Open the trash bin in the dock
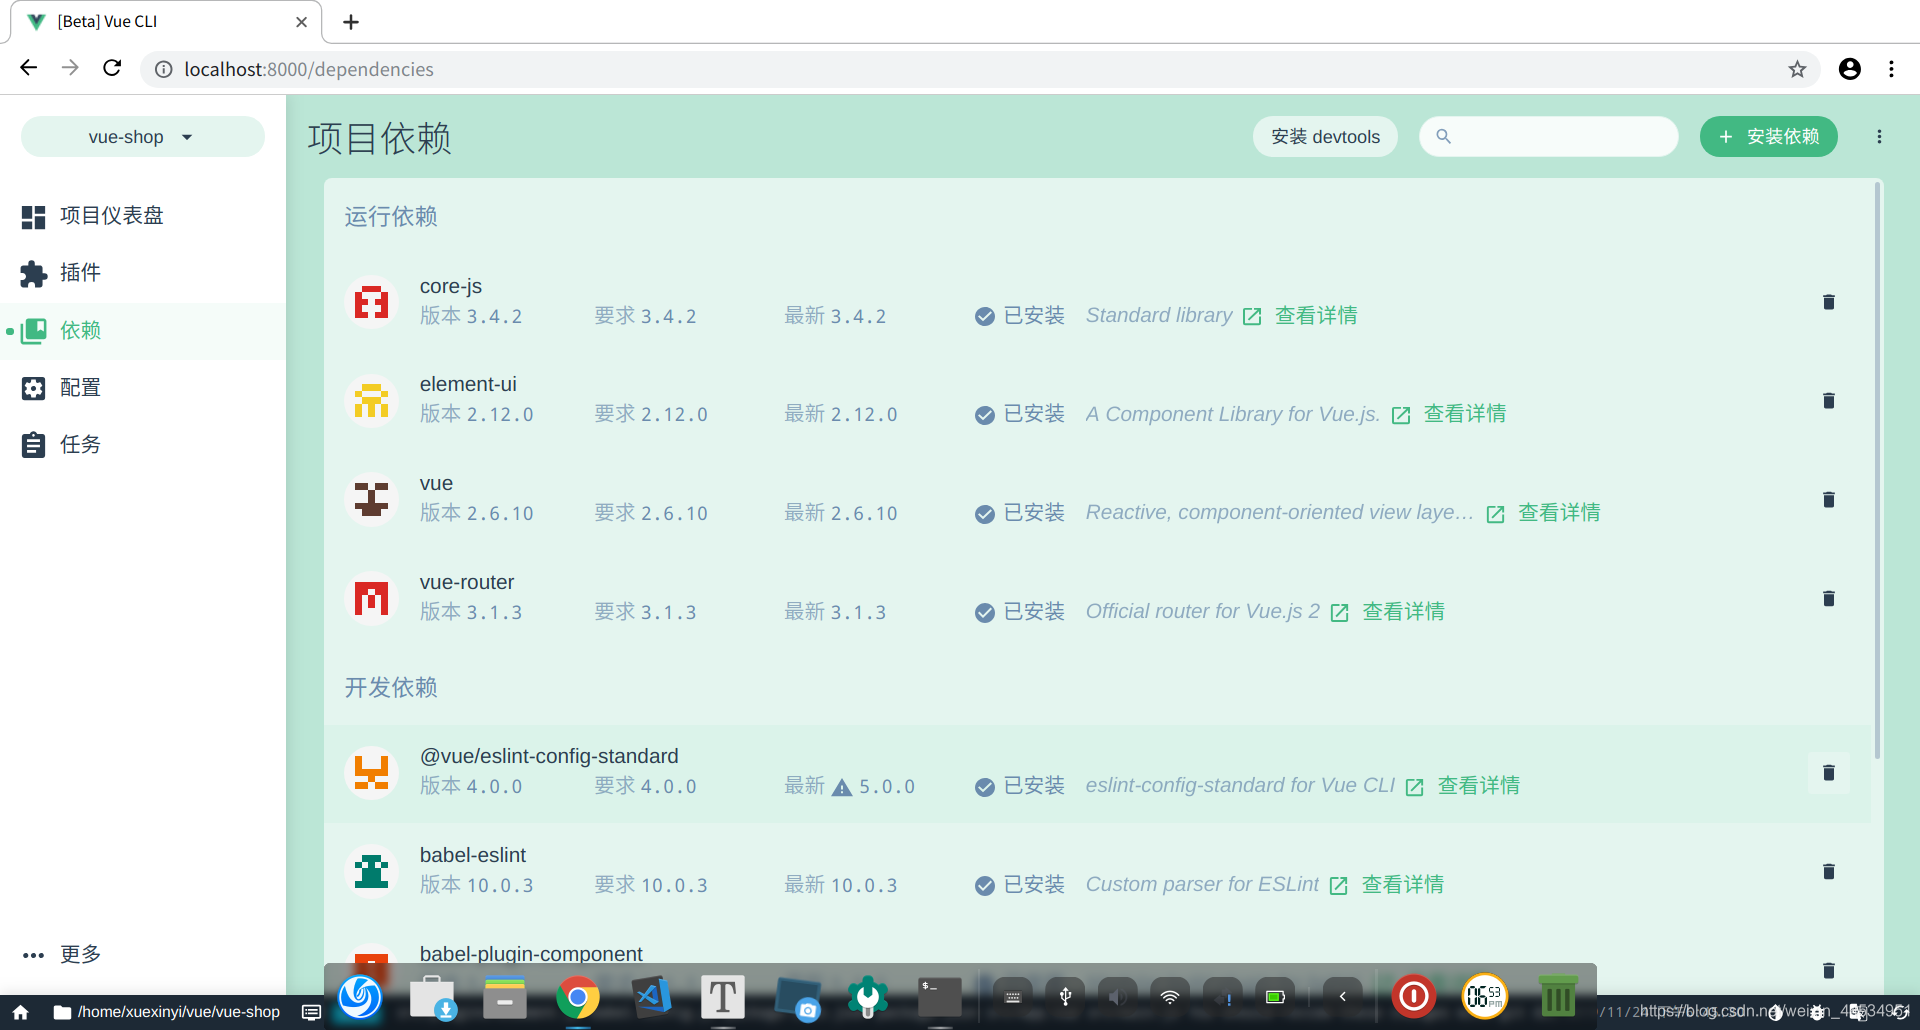1920x1030 pixels. (1558, 997)
